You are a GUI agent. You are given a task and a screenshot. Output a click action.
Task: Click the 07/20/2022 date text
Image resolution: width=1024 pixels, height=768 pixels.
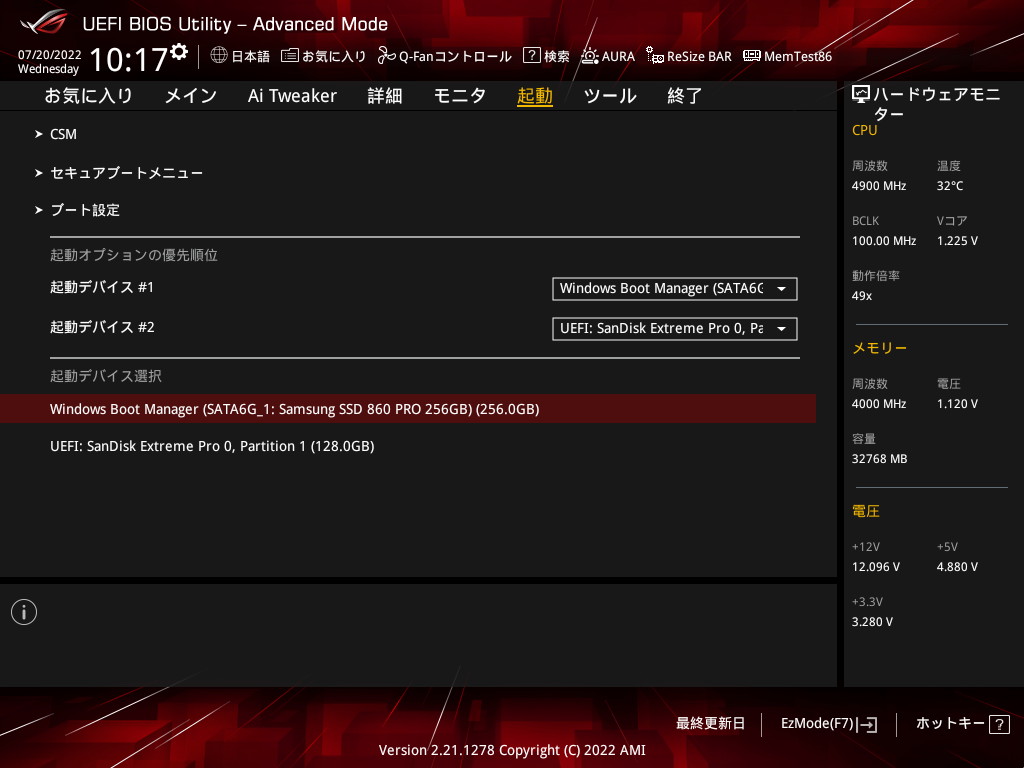(50, 55)
